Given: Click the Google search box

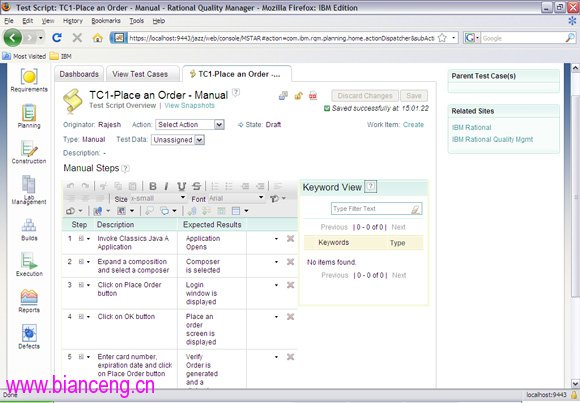Looking at the screenshot, I should coord(523,38).
